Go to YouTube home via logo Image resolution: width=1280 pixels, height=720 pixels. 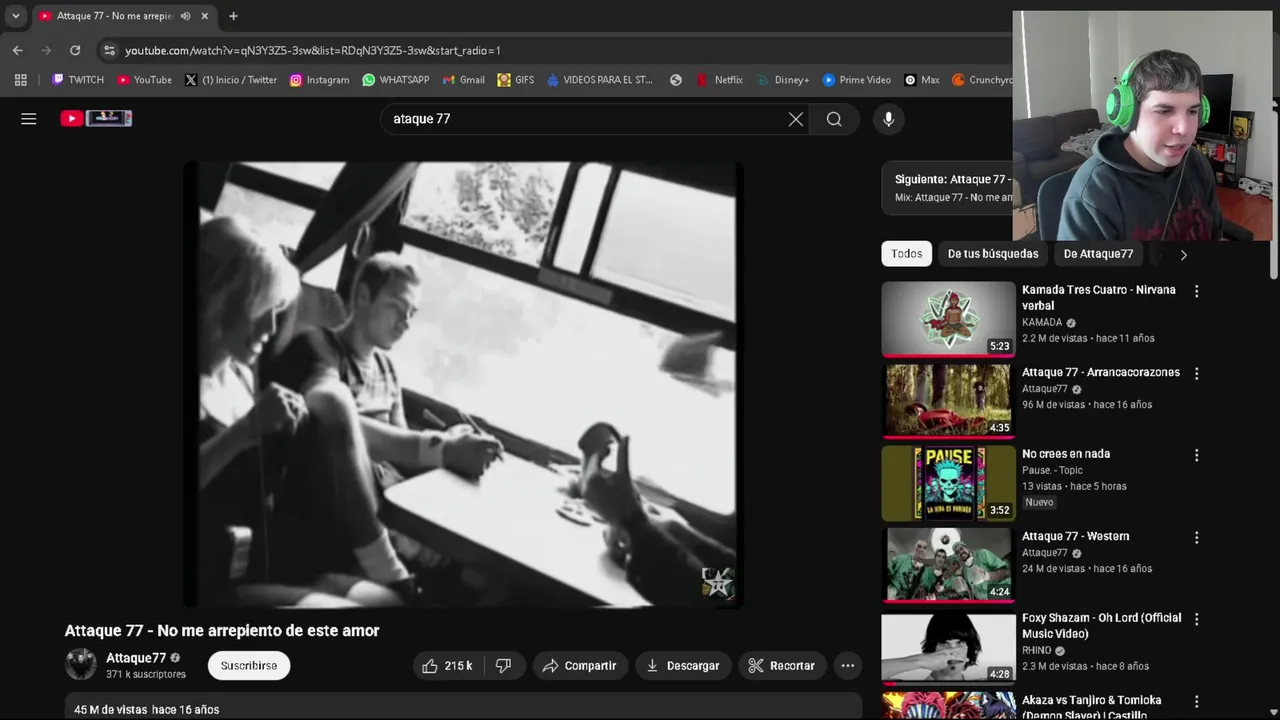pos(96,118)
